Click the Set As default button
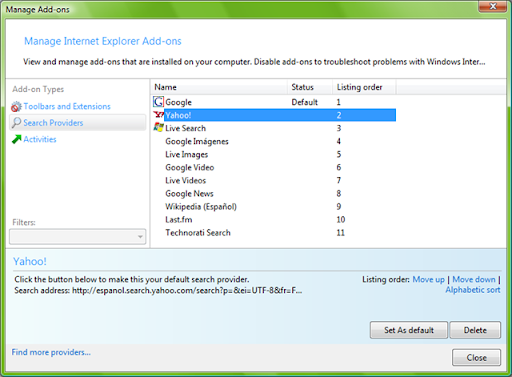The height and width of the screenshot is (377, 512). pos(409,330)
